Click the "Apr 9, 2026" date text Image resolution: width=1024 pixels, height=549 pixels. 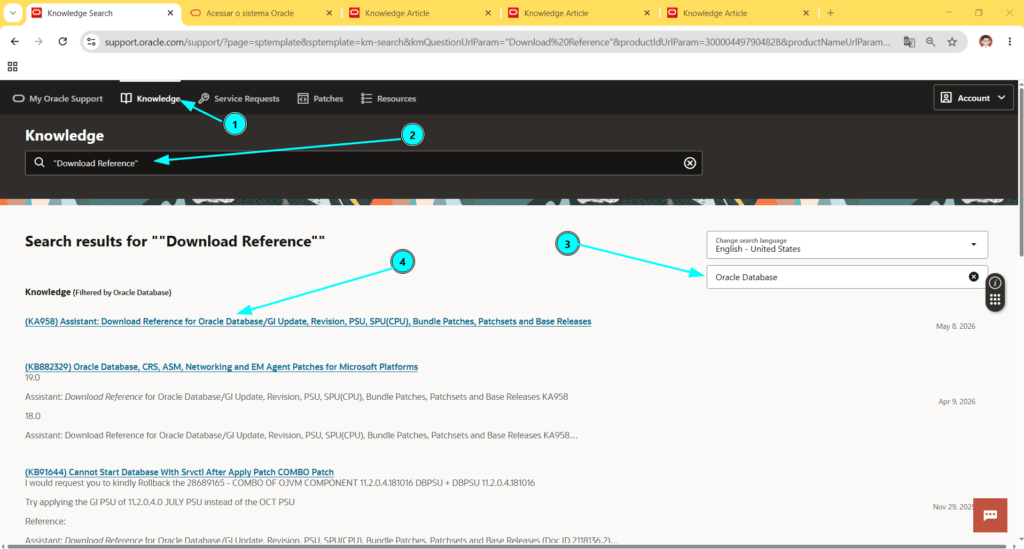pyautogui.click(x=957, y=401)
